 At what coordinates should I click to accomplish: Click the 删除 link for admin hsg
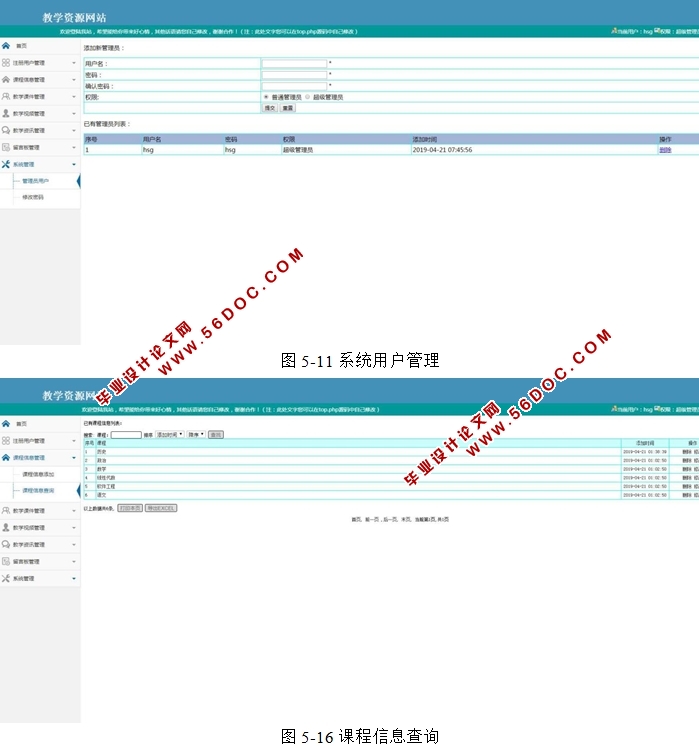pyautogui.click(x=665, y=150)
